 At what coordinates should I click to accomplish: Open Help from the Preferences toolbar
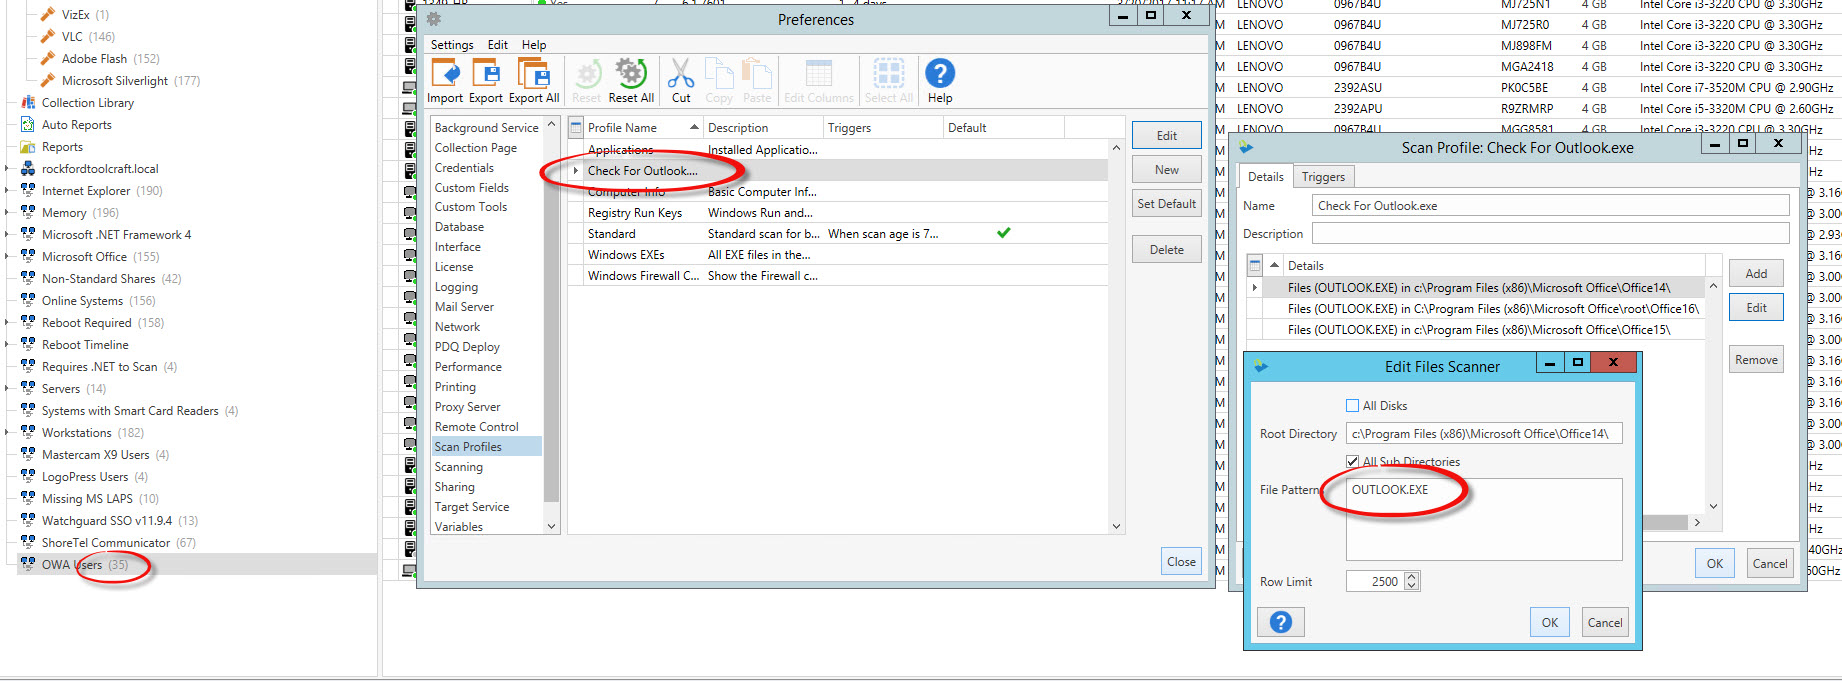pos(939,75)
